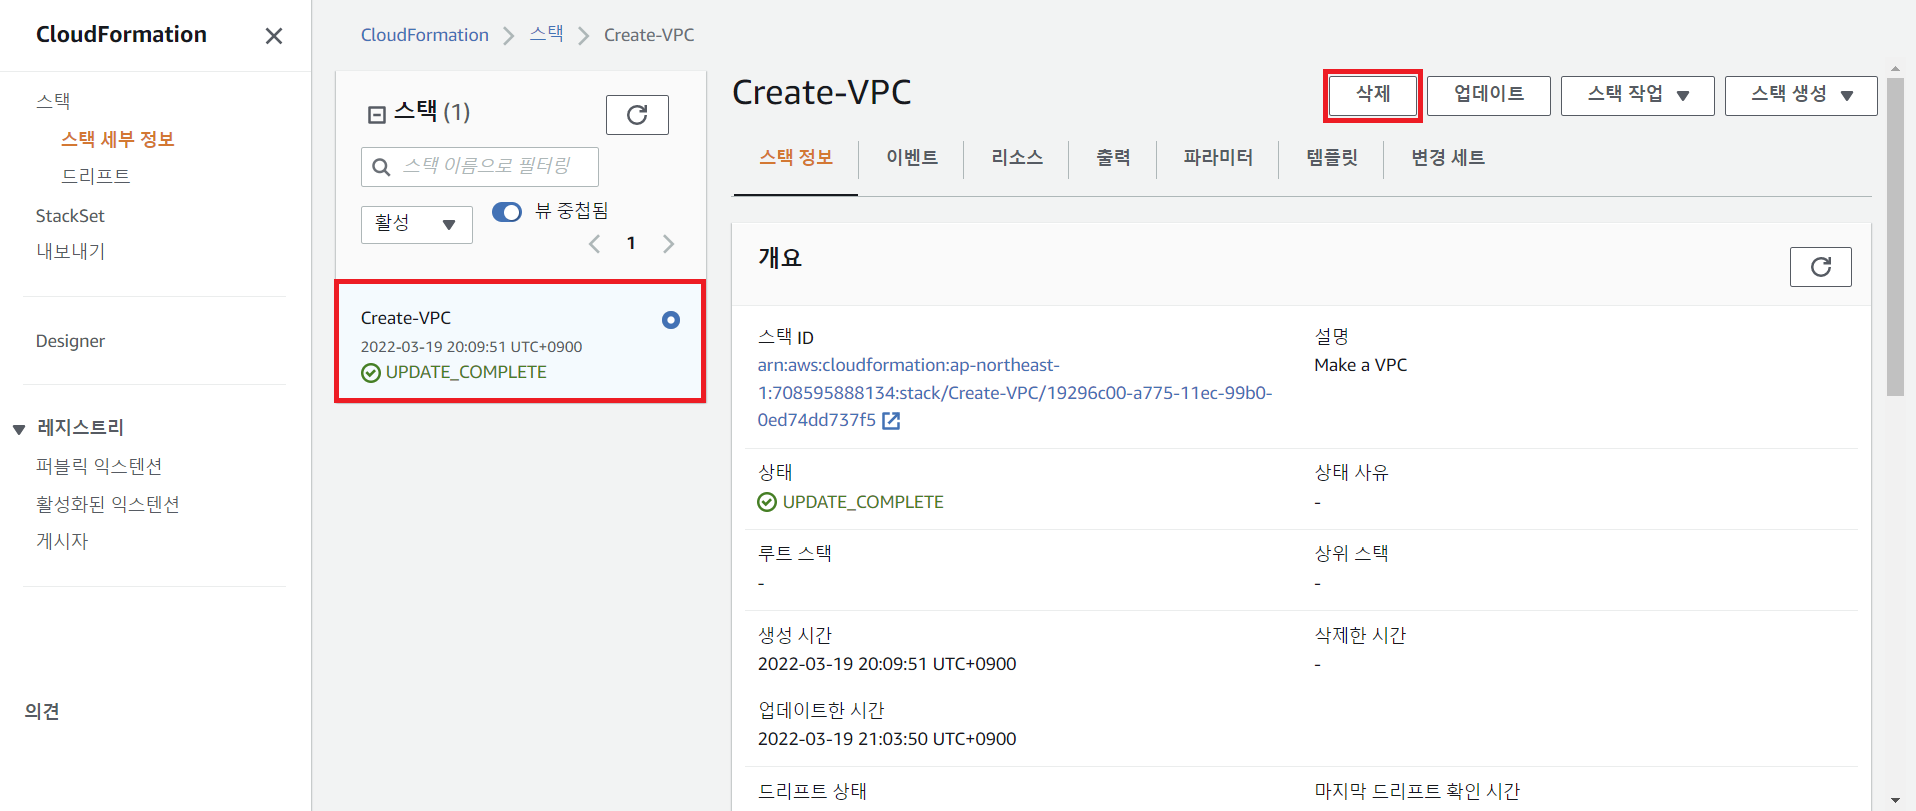Viewport: 1916px width, 811px height.
Task: Click page number 1 in pagination
Action: pyautogui.click(x=631, y=244)
